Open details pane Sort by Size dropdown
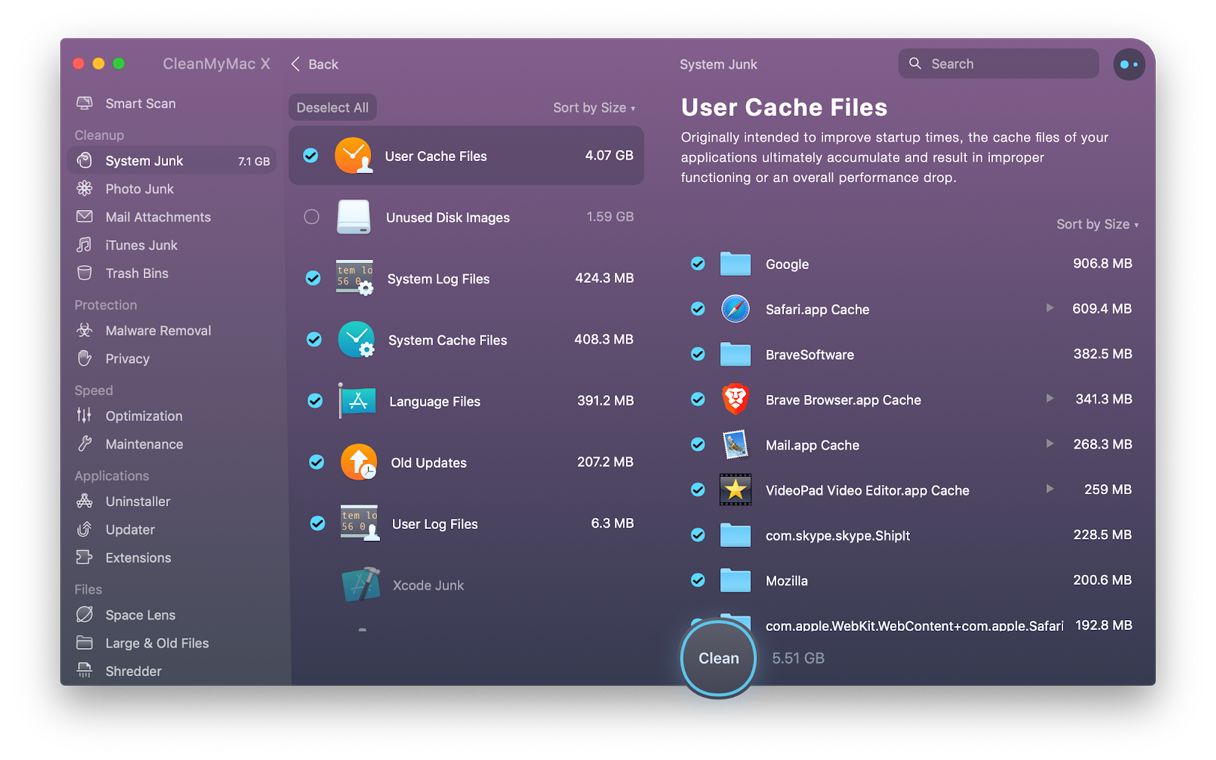This screenshot has width=1216, height=760. pos(1097,224)
